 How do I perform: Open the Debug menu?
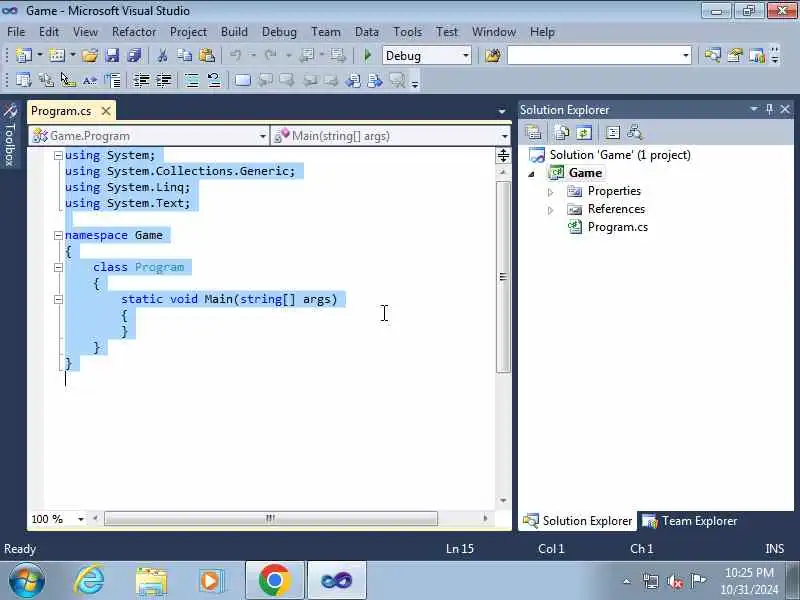279,32
